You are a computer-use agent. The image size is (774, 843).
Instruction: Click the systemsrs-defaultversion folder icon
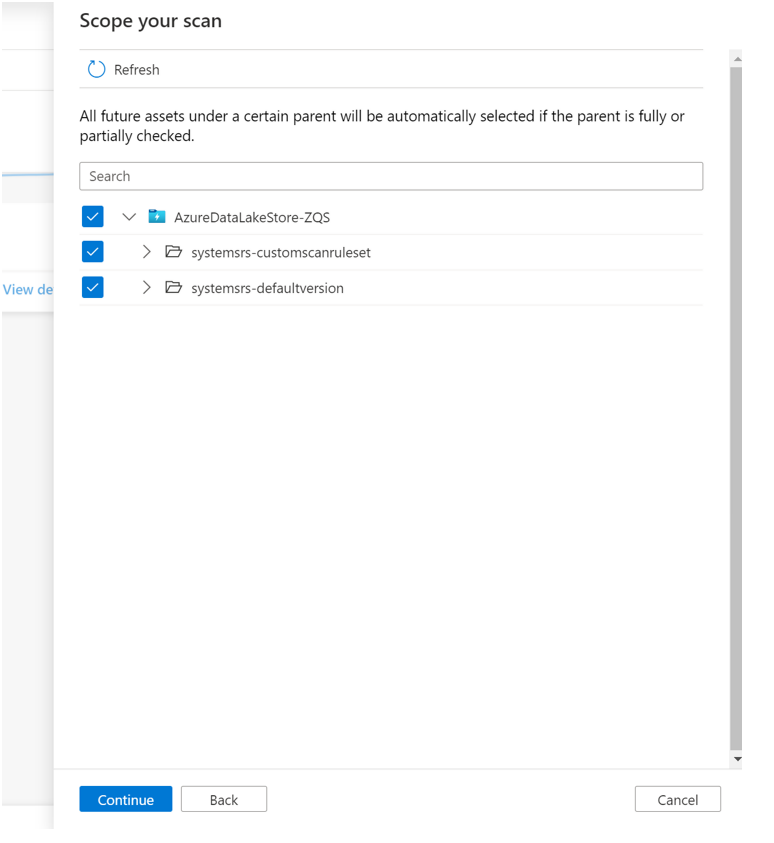tap(173, 288)
